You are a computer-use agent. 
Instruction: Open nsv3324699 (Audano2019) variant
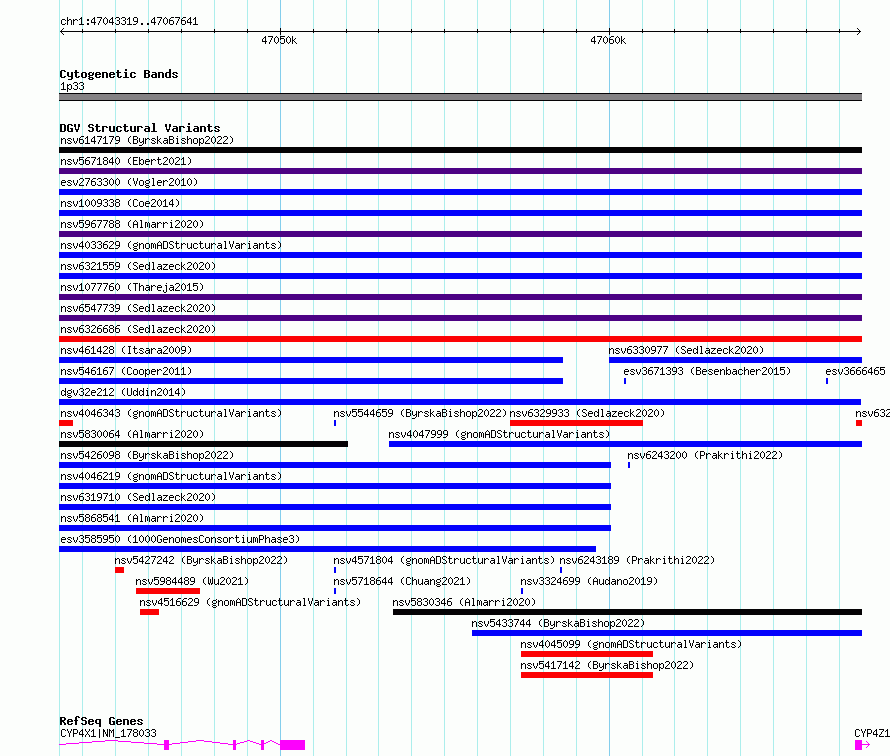[589, 581]
